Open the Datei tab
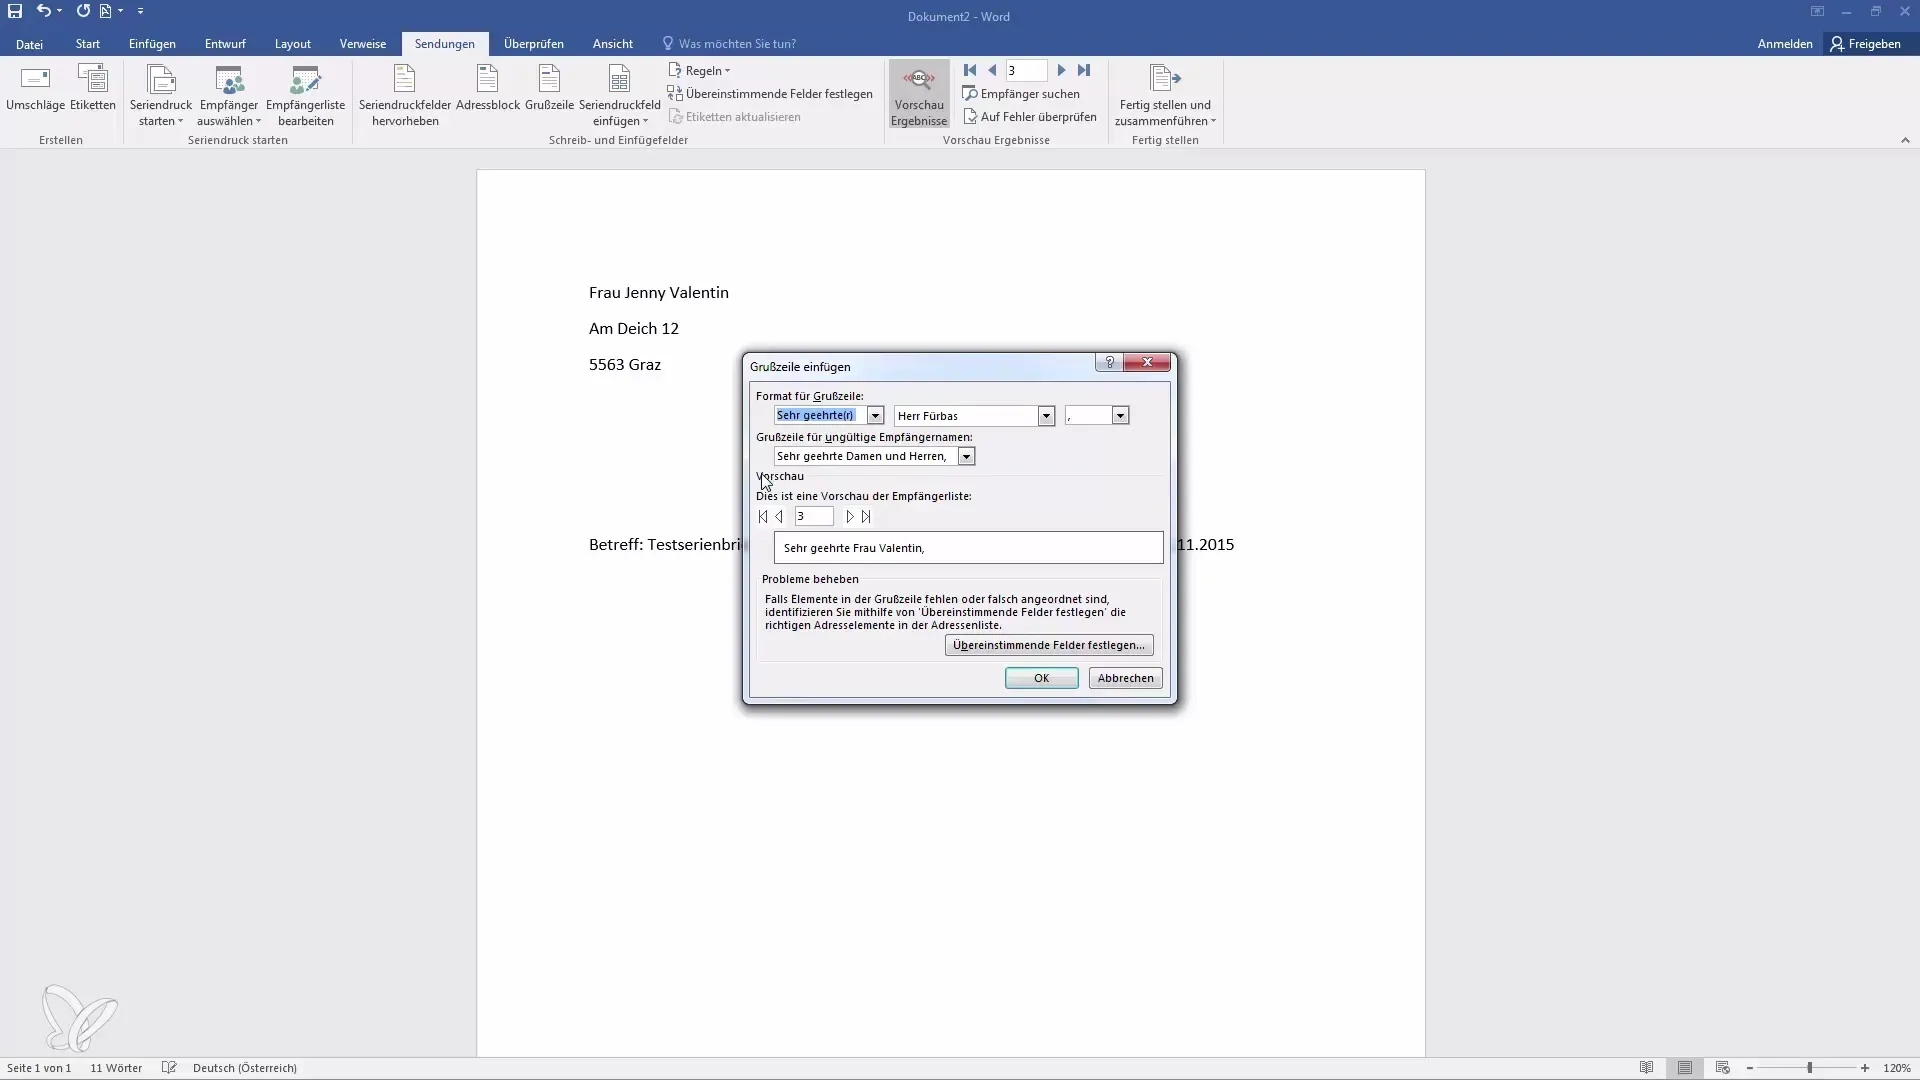The width and height of the screenshot is (1920, 1080). (29, 44)
